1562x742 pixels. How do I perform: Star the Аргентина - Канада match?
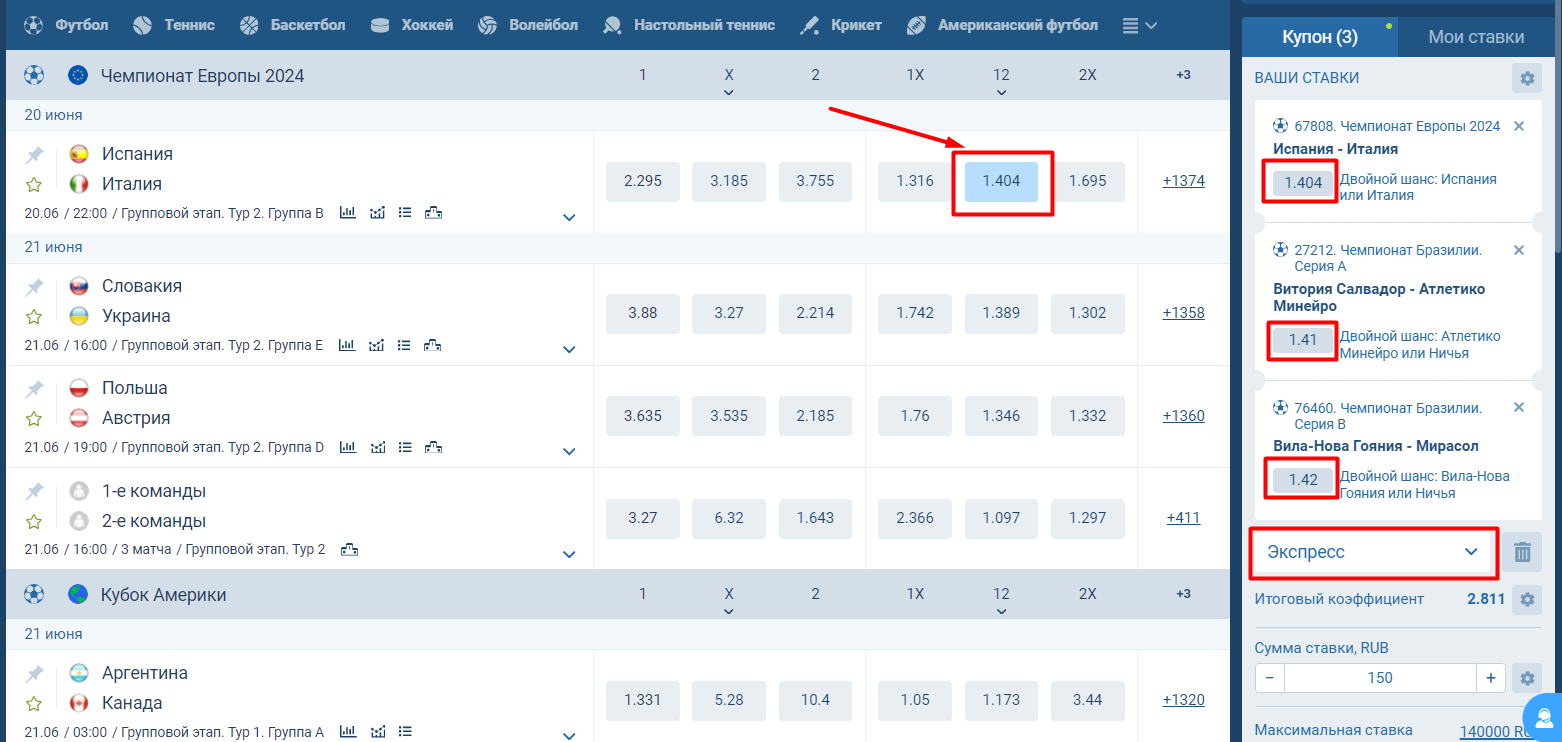(x=35, y=704)
